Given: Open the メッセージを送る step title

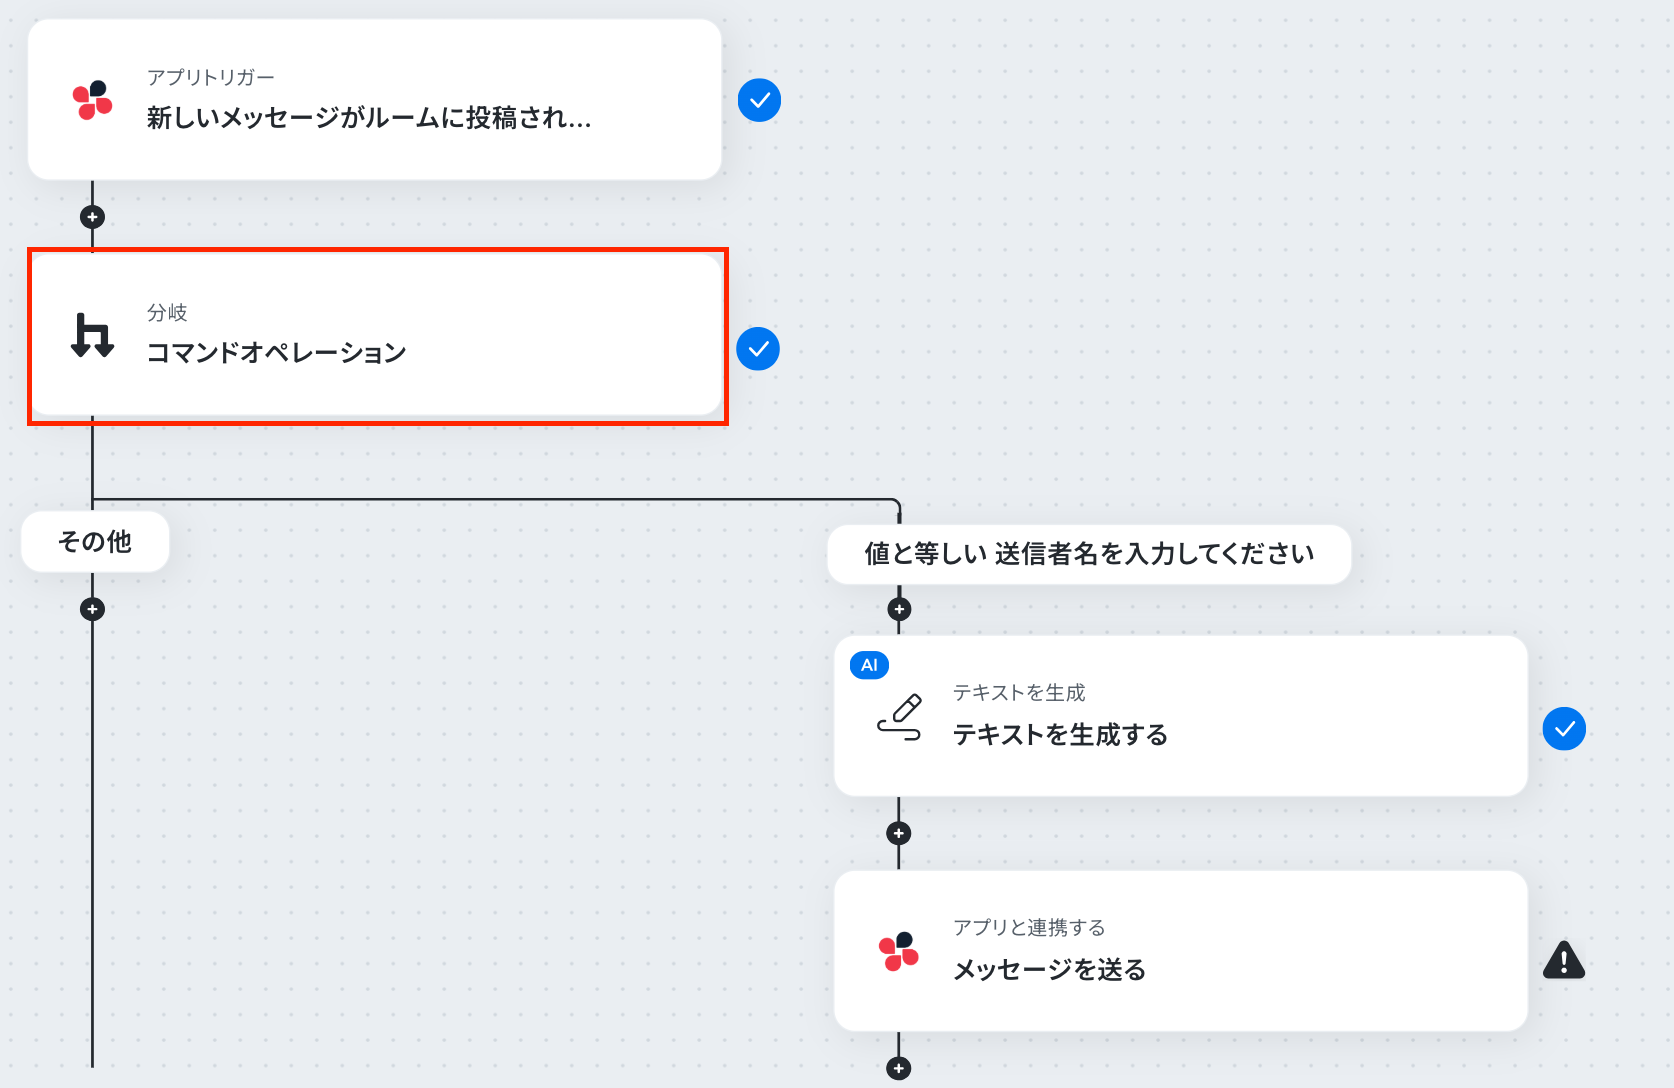Looking at the screenshot, I should click(1049, 970).
